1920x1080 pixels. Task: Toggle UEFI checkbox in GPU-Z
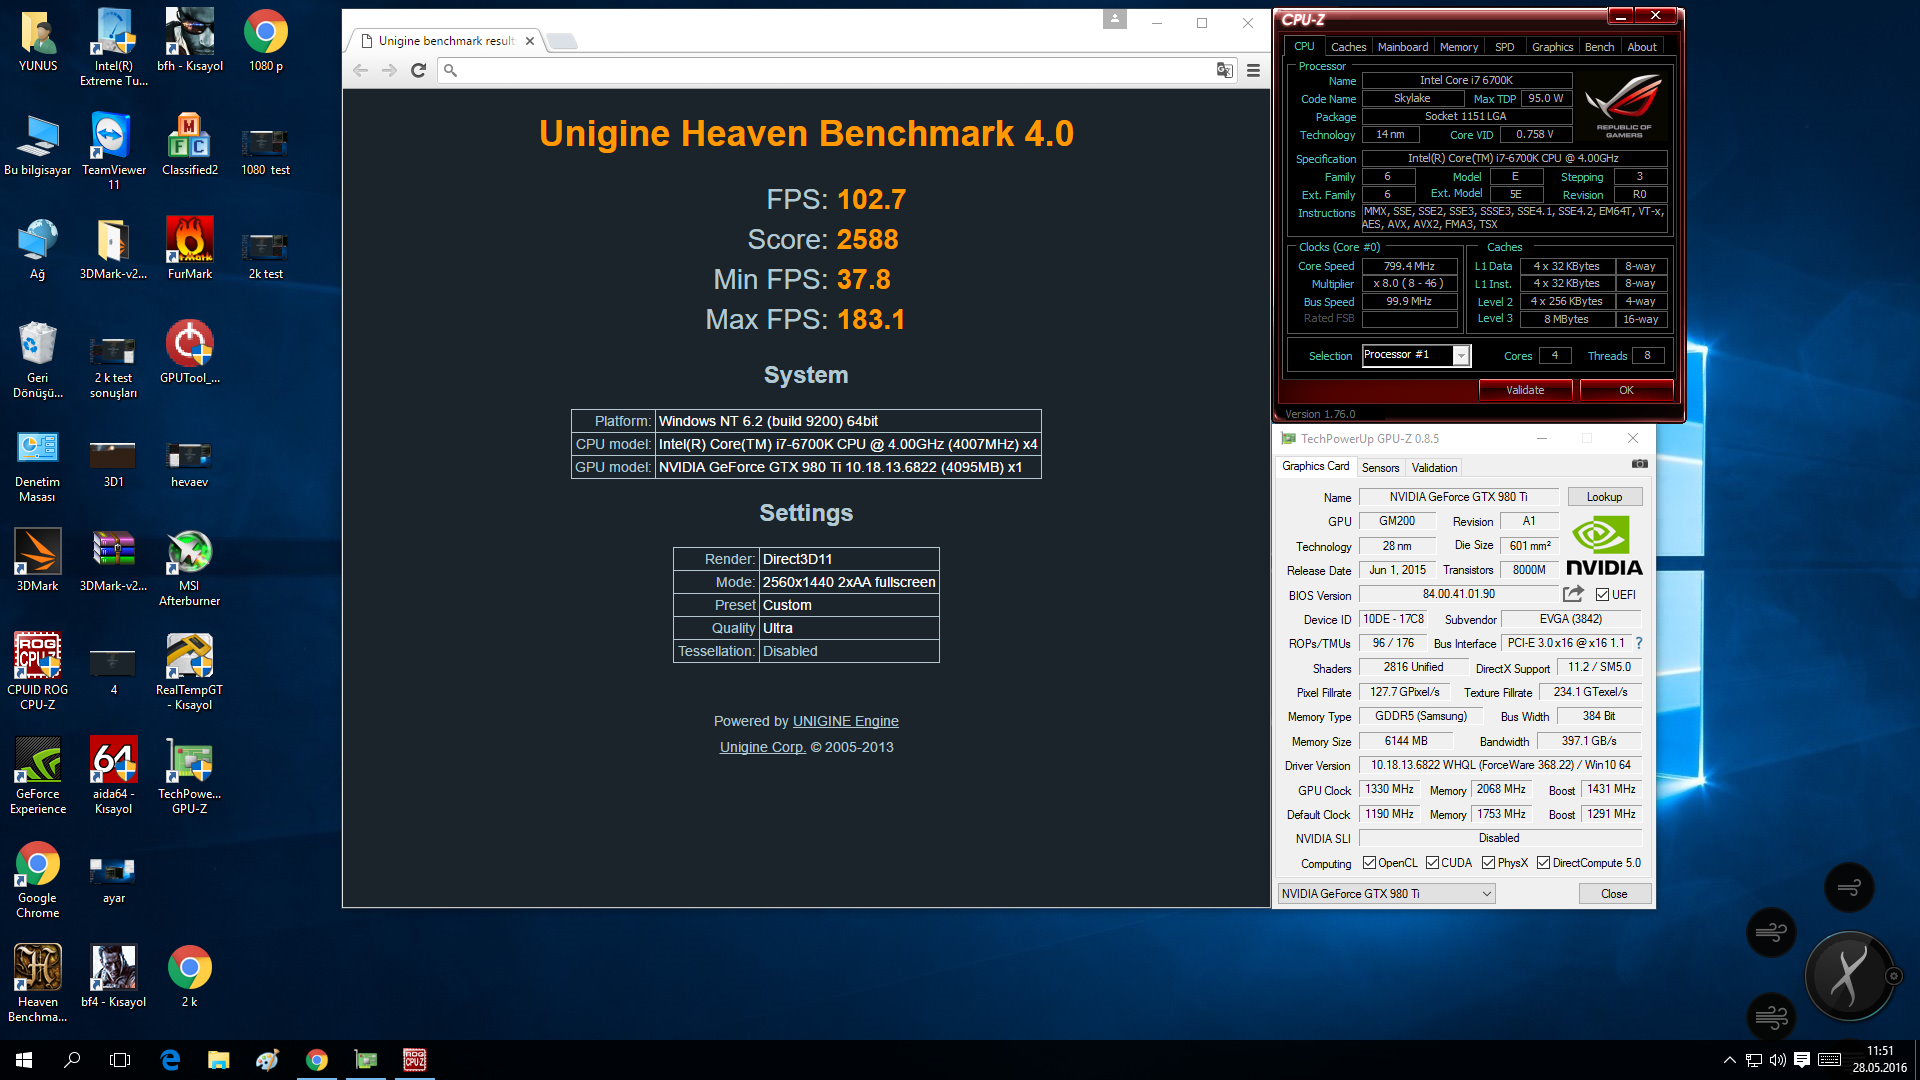pyautogui.click(x=1602, y=595)
